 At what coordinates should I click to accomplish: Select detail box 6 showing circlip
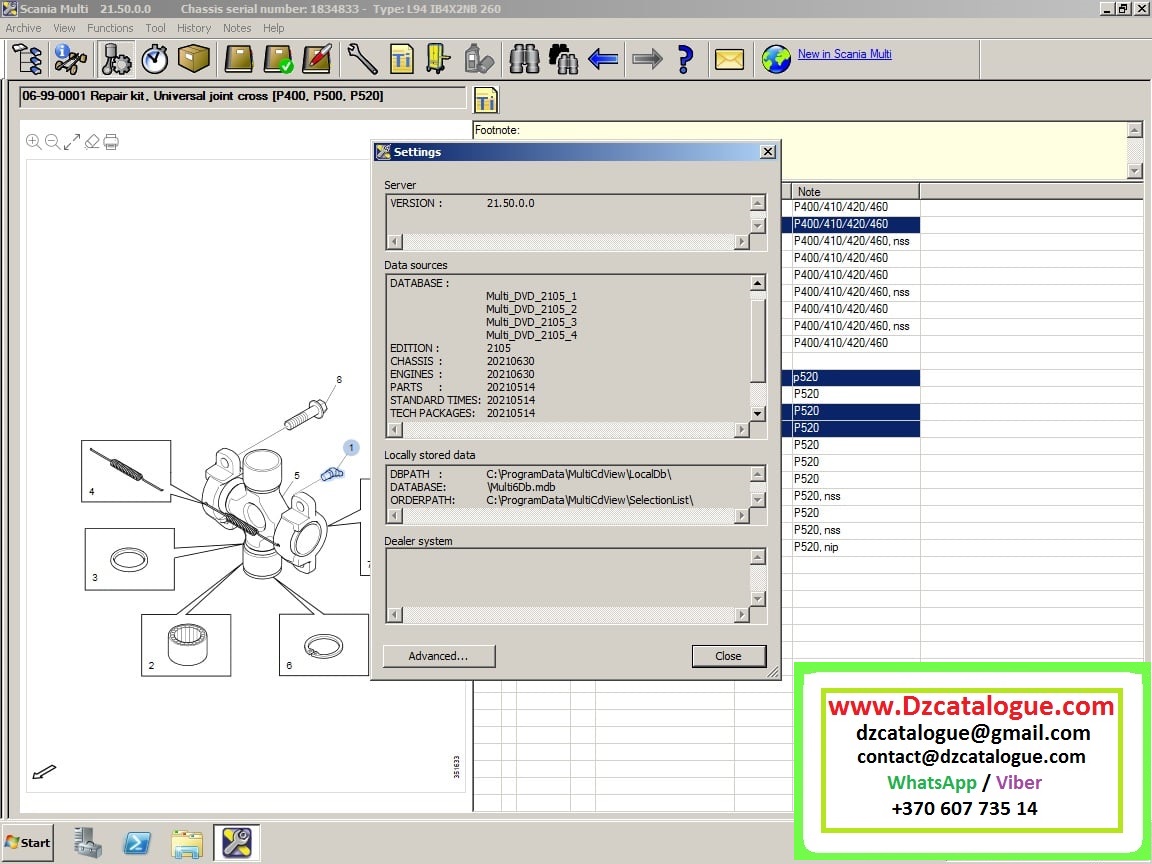(x=323, y=645)
